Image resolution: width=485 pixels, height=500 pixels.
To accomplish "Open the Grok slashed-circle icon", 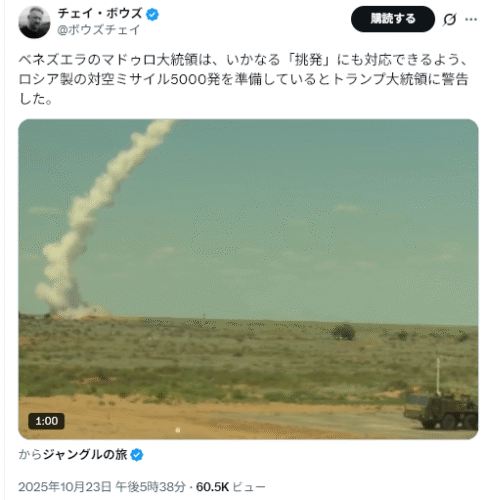I will [x=449, y=20].
